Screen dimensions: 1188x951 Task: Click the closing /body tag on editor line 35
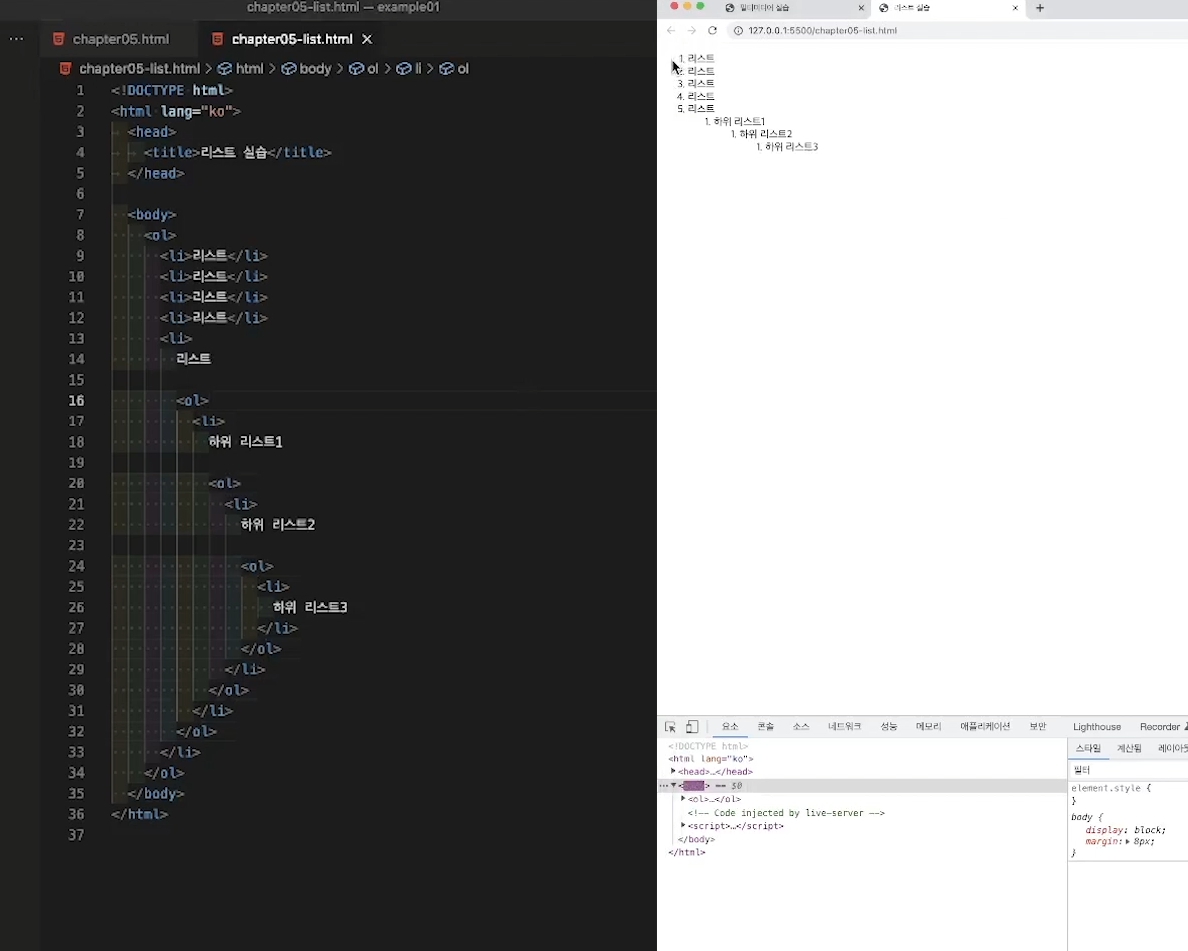[x=155, y=793]
